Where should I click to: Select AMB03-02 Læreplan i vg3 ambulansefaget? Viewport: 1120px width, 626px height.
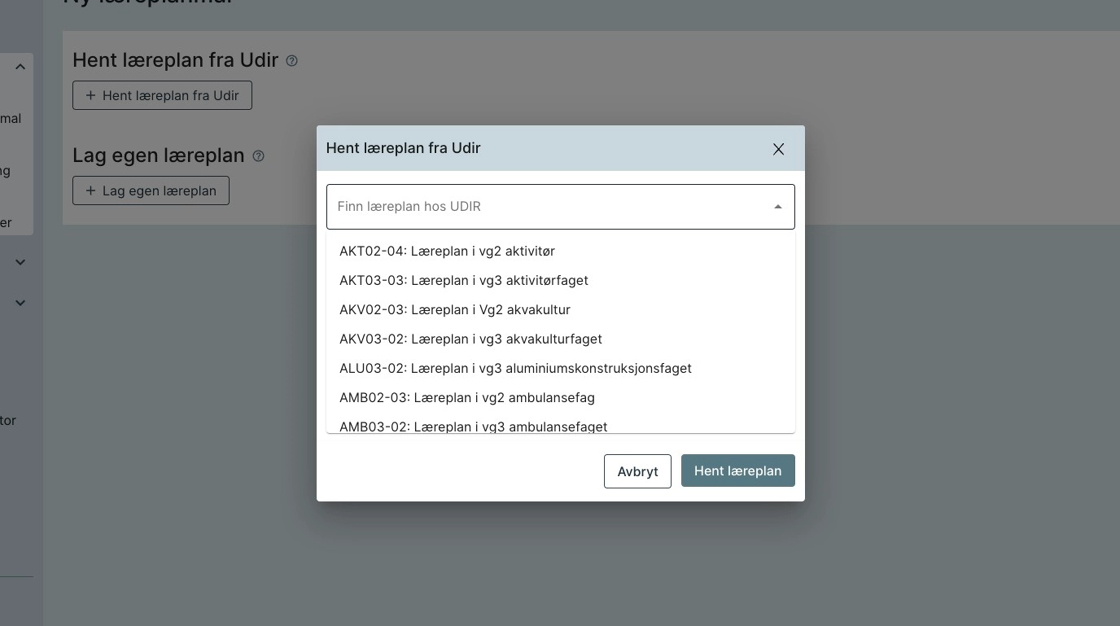coord(473,426)
